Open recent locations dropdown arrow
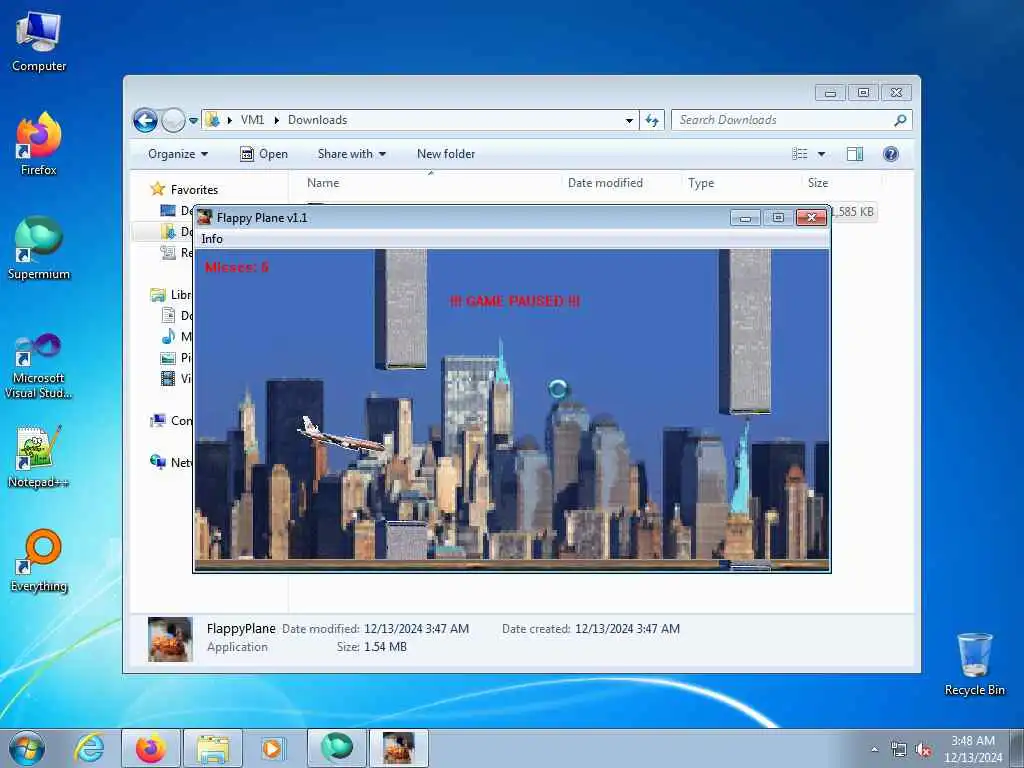Screen dimensions: 1024x768 (193, 121)
